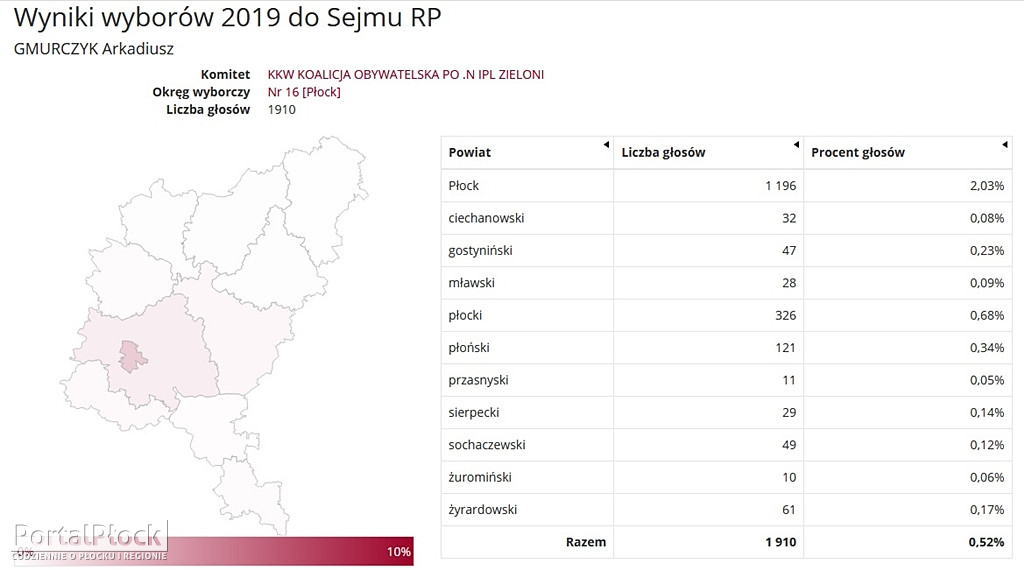
Task: Sort by Liczba głosów column arrow
Action: click(796, 144)
